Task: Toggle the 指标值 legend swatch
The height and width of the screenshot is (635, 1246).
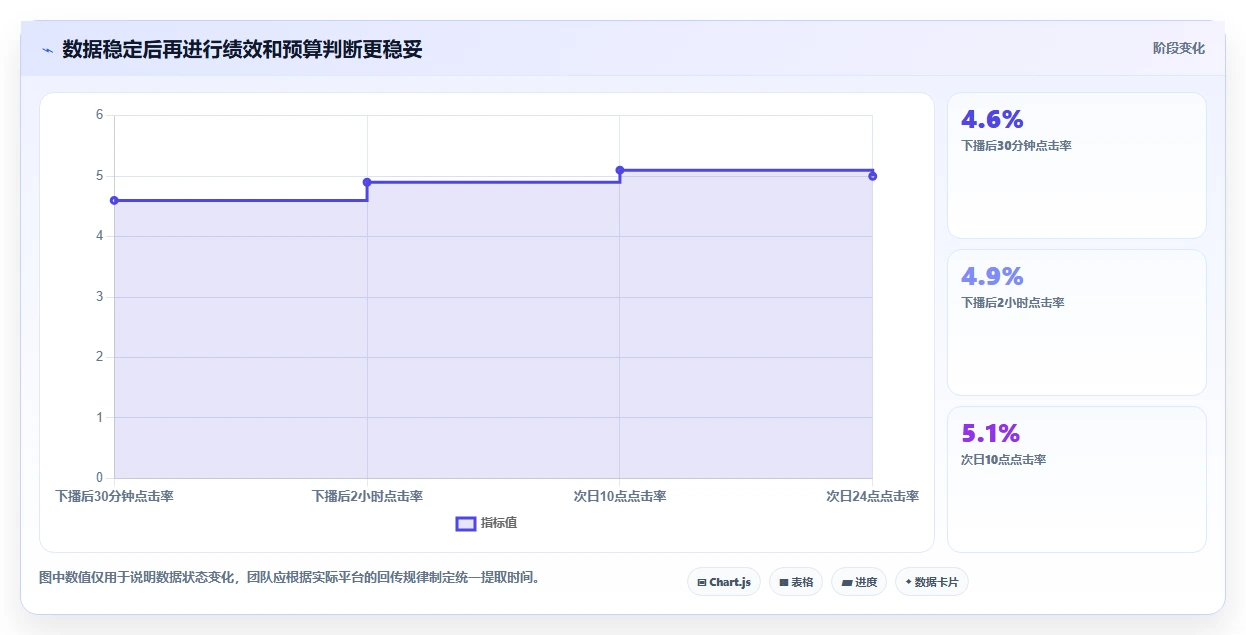Action: pos(465,523)
